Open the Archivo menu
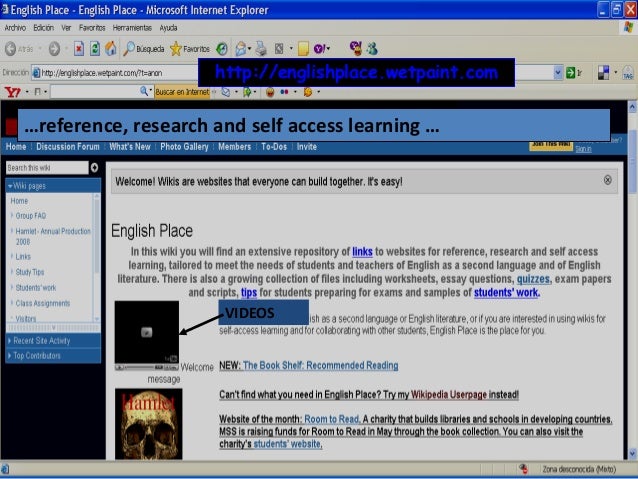 click(x=15, y=28)
